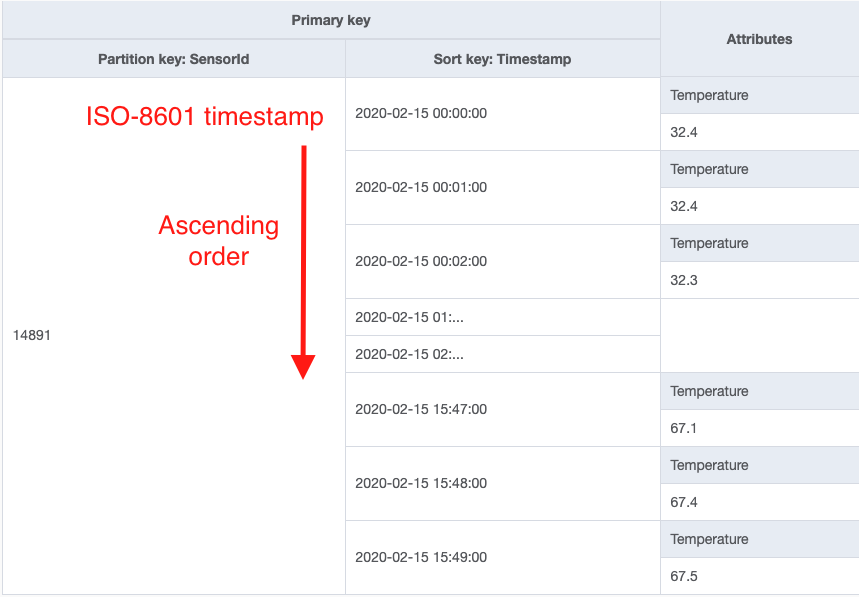859x597 pixels.
Task: Click timestamp 2020-02-15 00:01:00
Action: (419, 187)
